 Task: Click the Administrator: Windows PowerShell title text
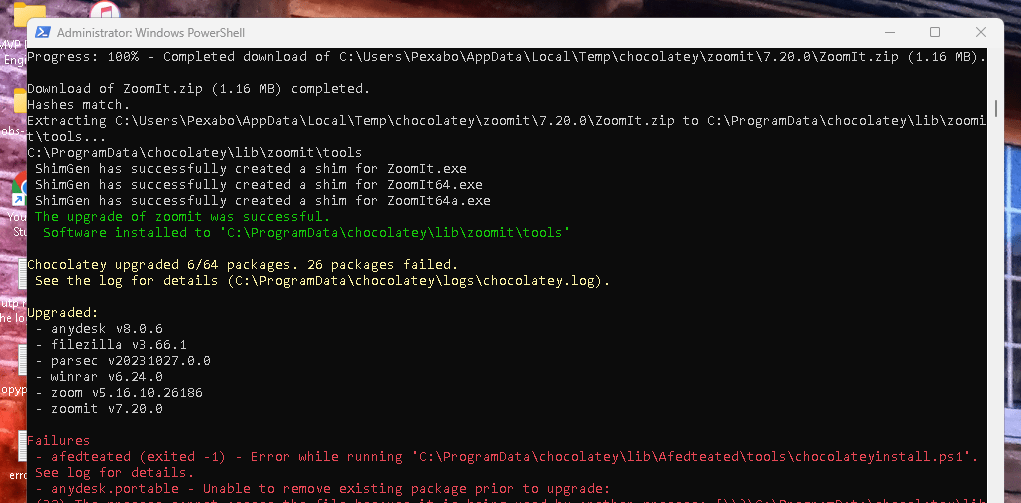pos(151,33)
